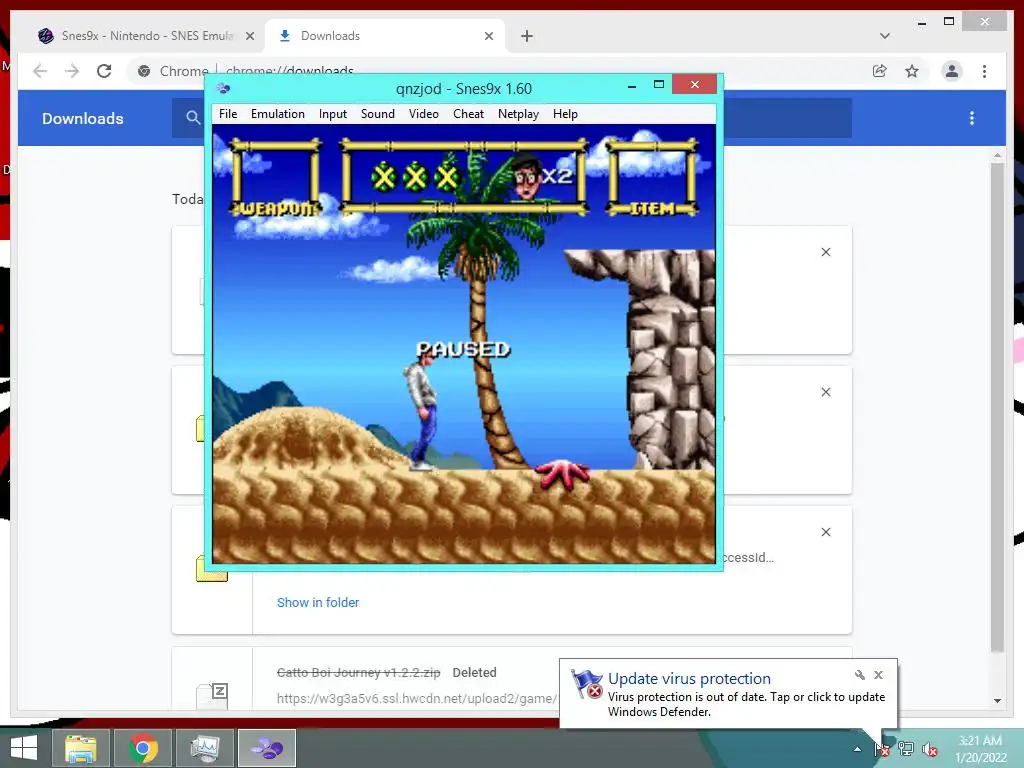Click the Downloads page heading
Viewport: 1024px width, 768px height.
pos(83,118)
